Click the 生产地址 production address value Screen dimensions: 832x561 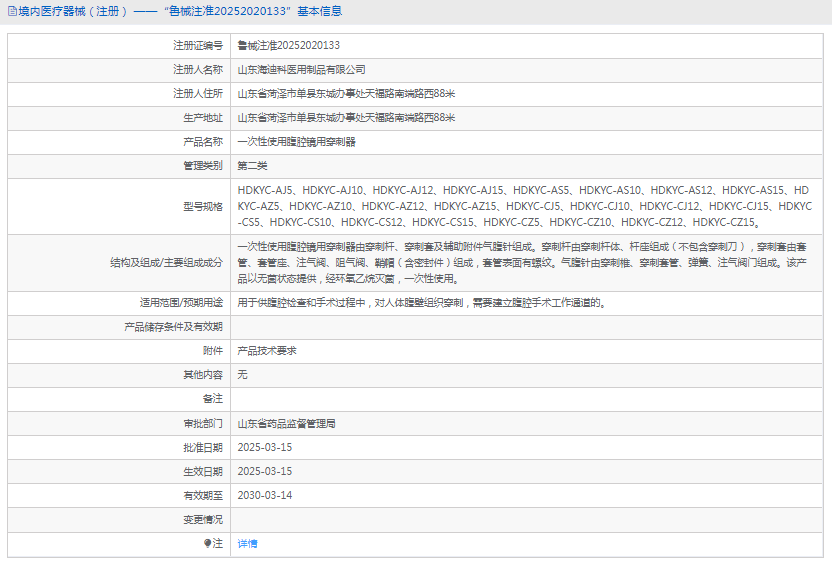(x=346, y=118)
